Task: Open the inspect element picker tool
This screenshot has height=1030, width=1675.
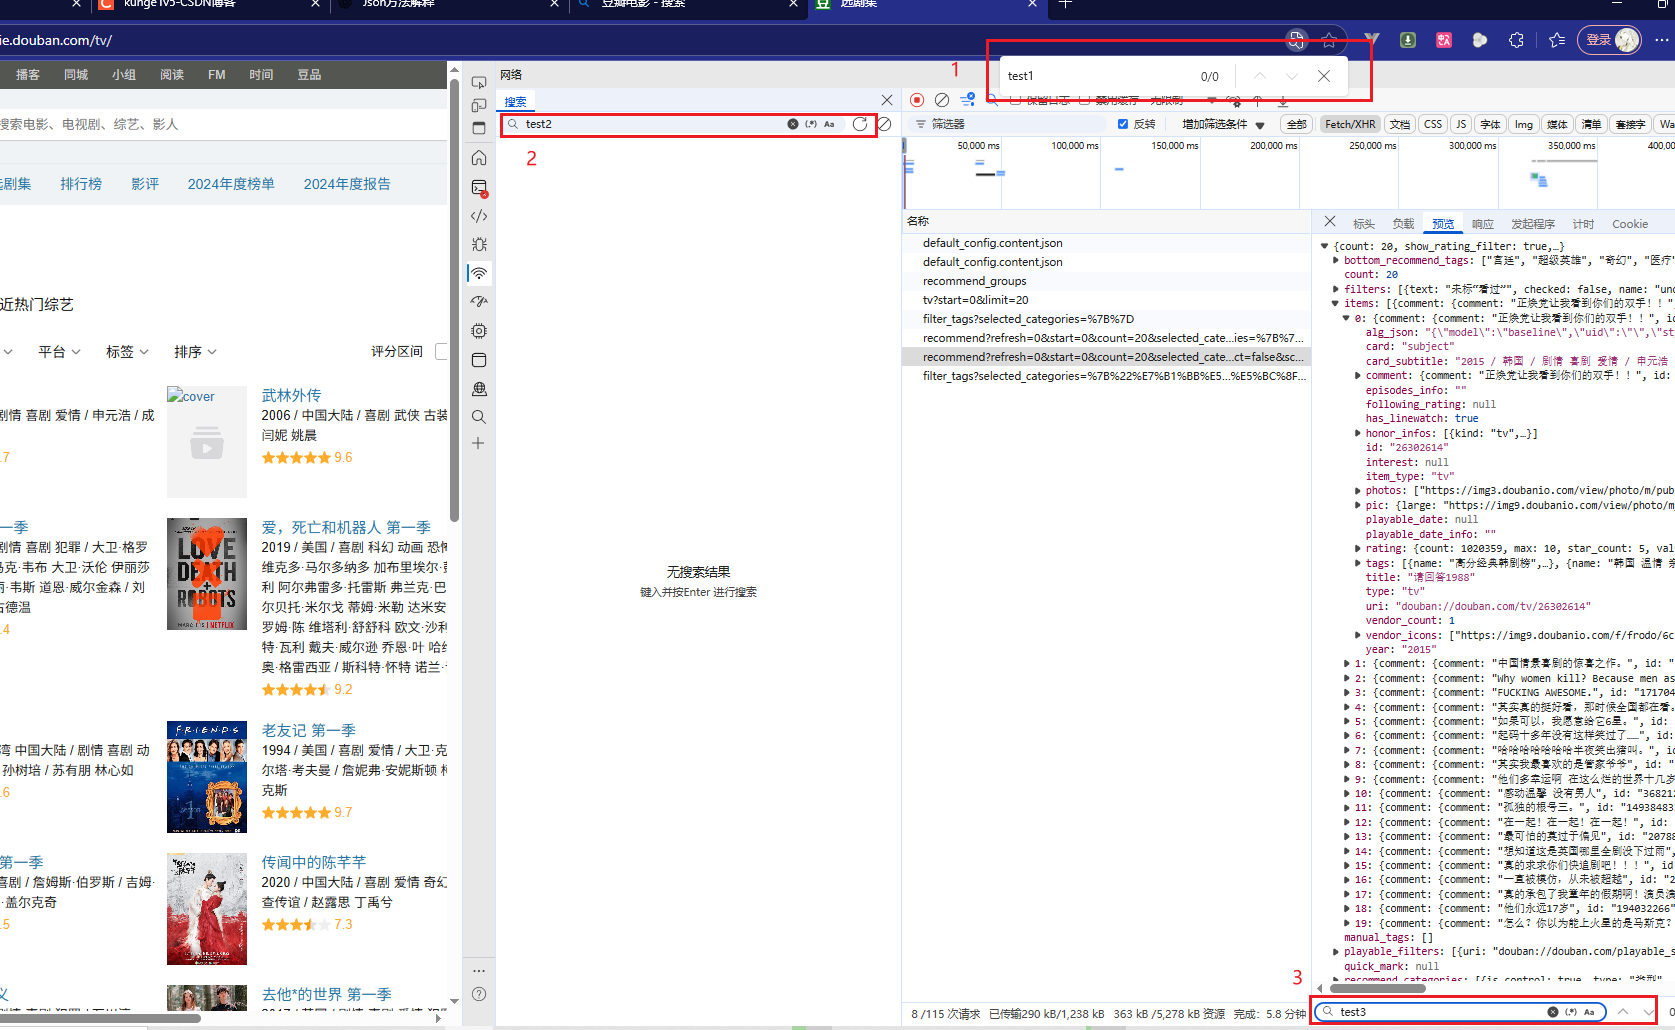Action: coord(479,82)
